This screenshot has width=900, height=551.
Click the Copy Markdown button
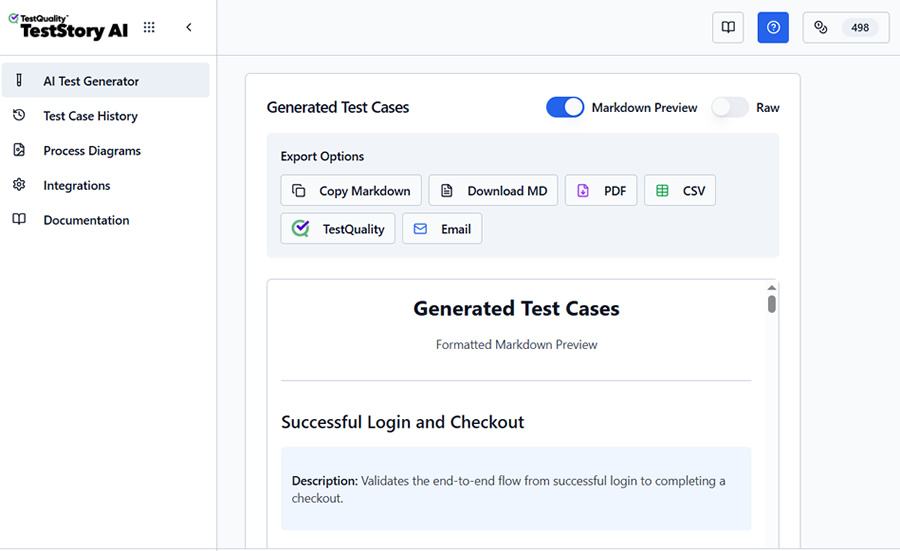[x=351, y=191]
